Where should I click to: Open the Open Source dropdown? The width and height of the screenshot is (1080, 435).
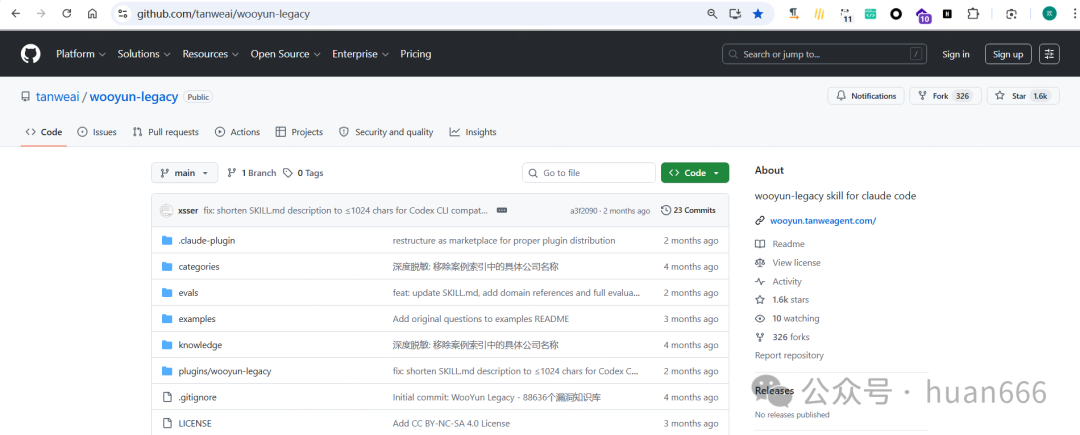coord(285,54)
